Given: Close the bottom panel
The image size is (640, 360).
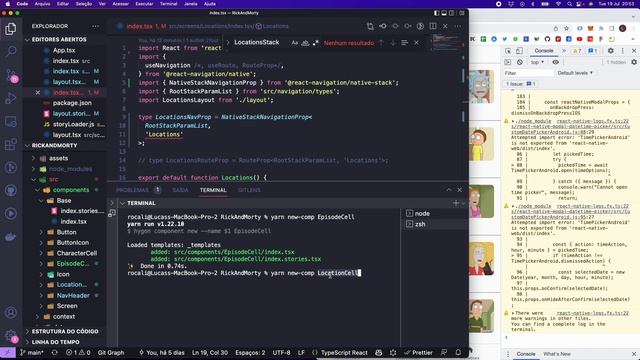Looking at the screenshot, I should point(460,190).
